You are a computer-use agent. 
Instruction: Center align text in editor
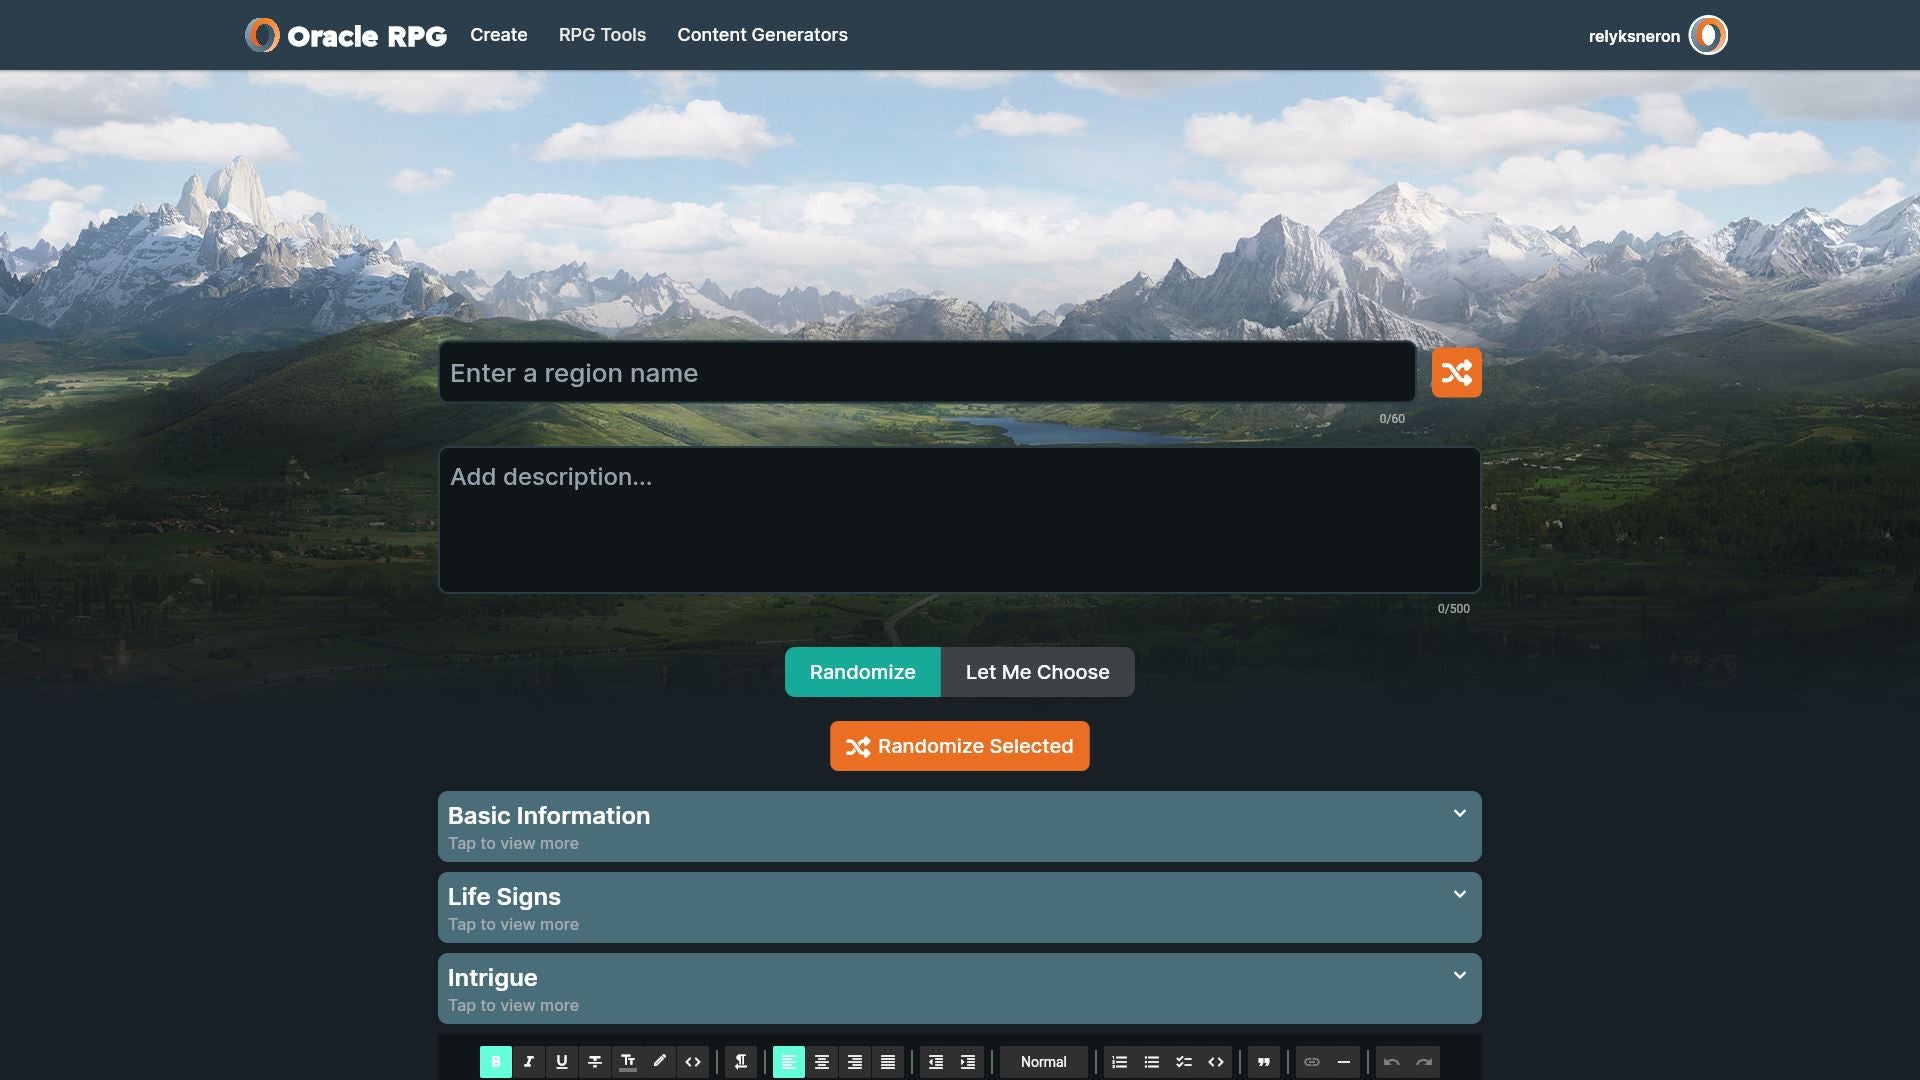(821, 1062)
